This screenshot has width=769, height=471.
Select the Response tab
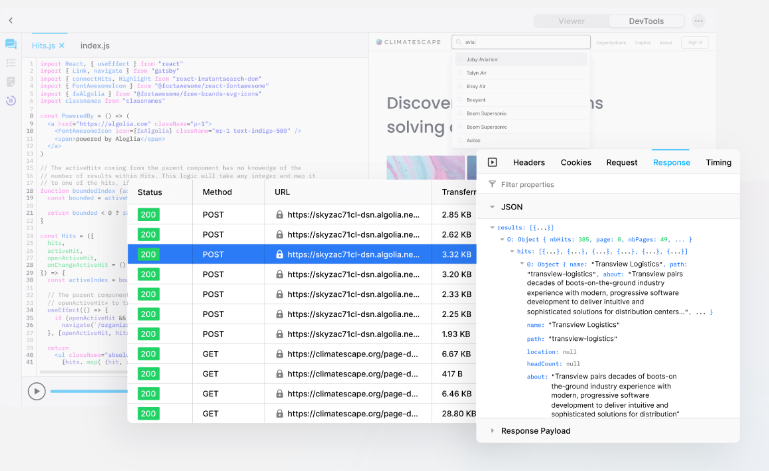[x=671, y=162]
